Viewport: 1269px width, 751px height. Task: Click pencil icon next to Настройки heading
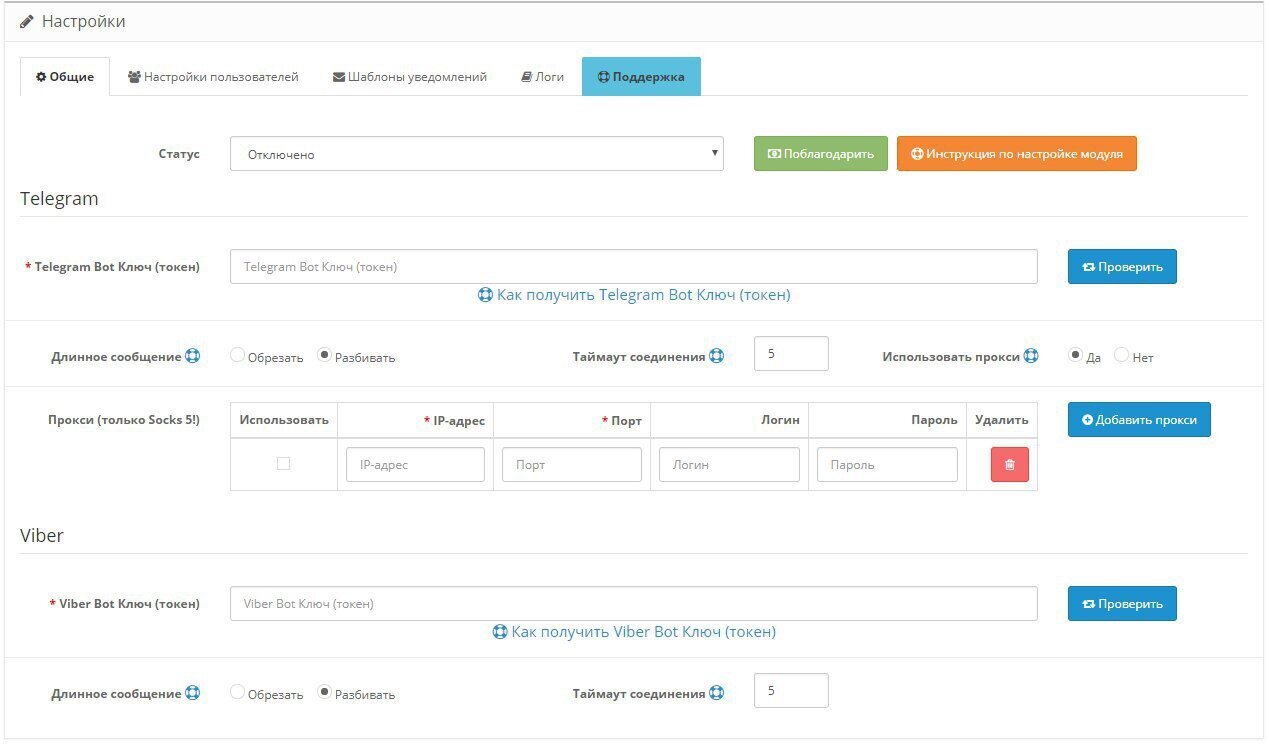[x=27, y=21]
